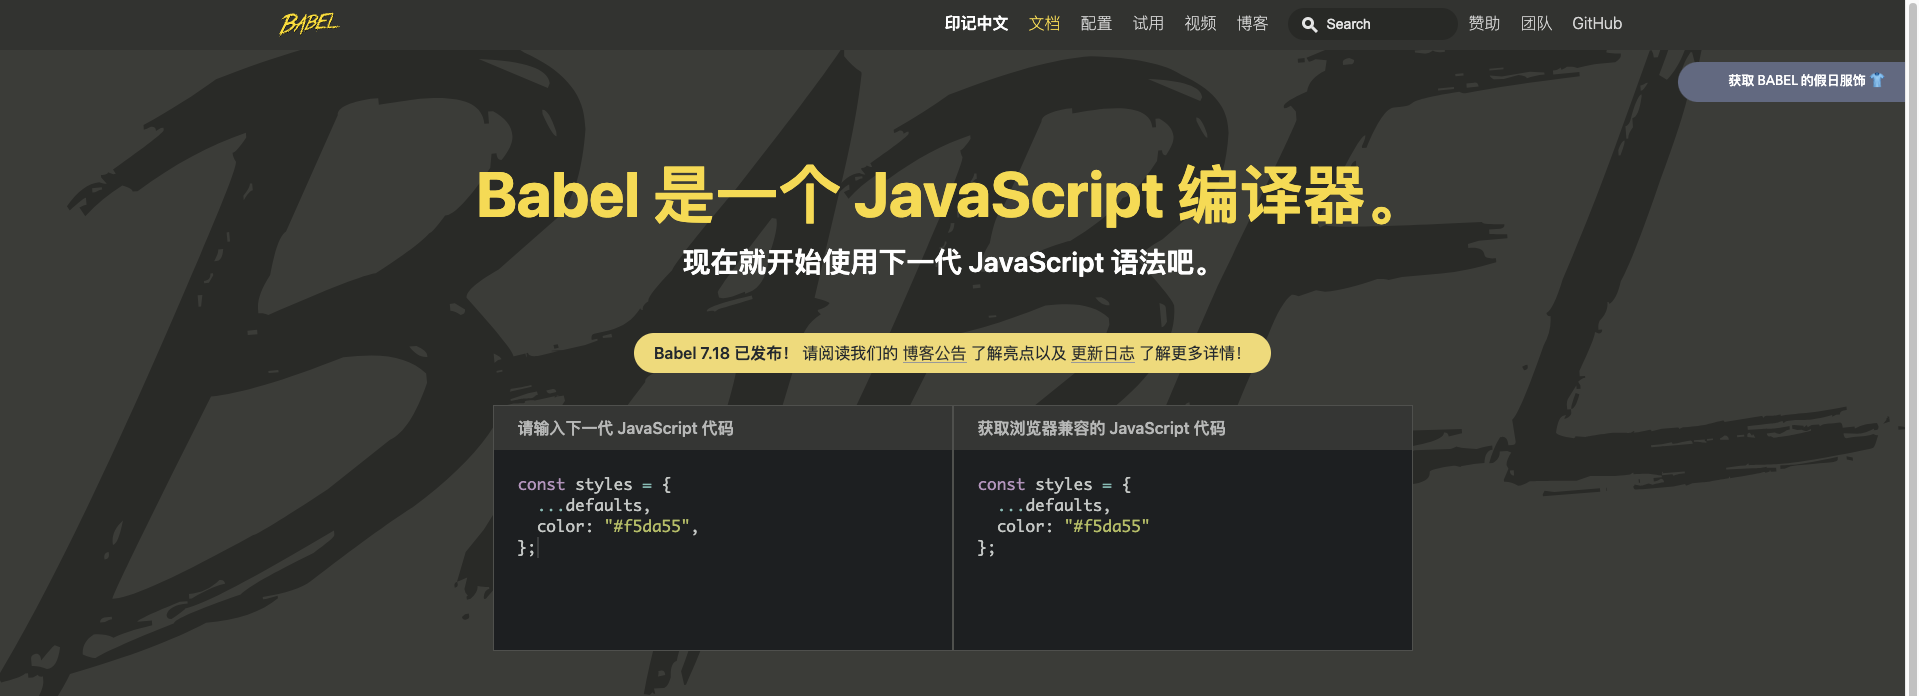This screenshot has height=696, width=1919.
Task: Click the "Babel 7.18 已发布!" text
Action: [721, 354]
